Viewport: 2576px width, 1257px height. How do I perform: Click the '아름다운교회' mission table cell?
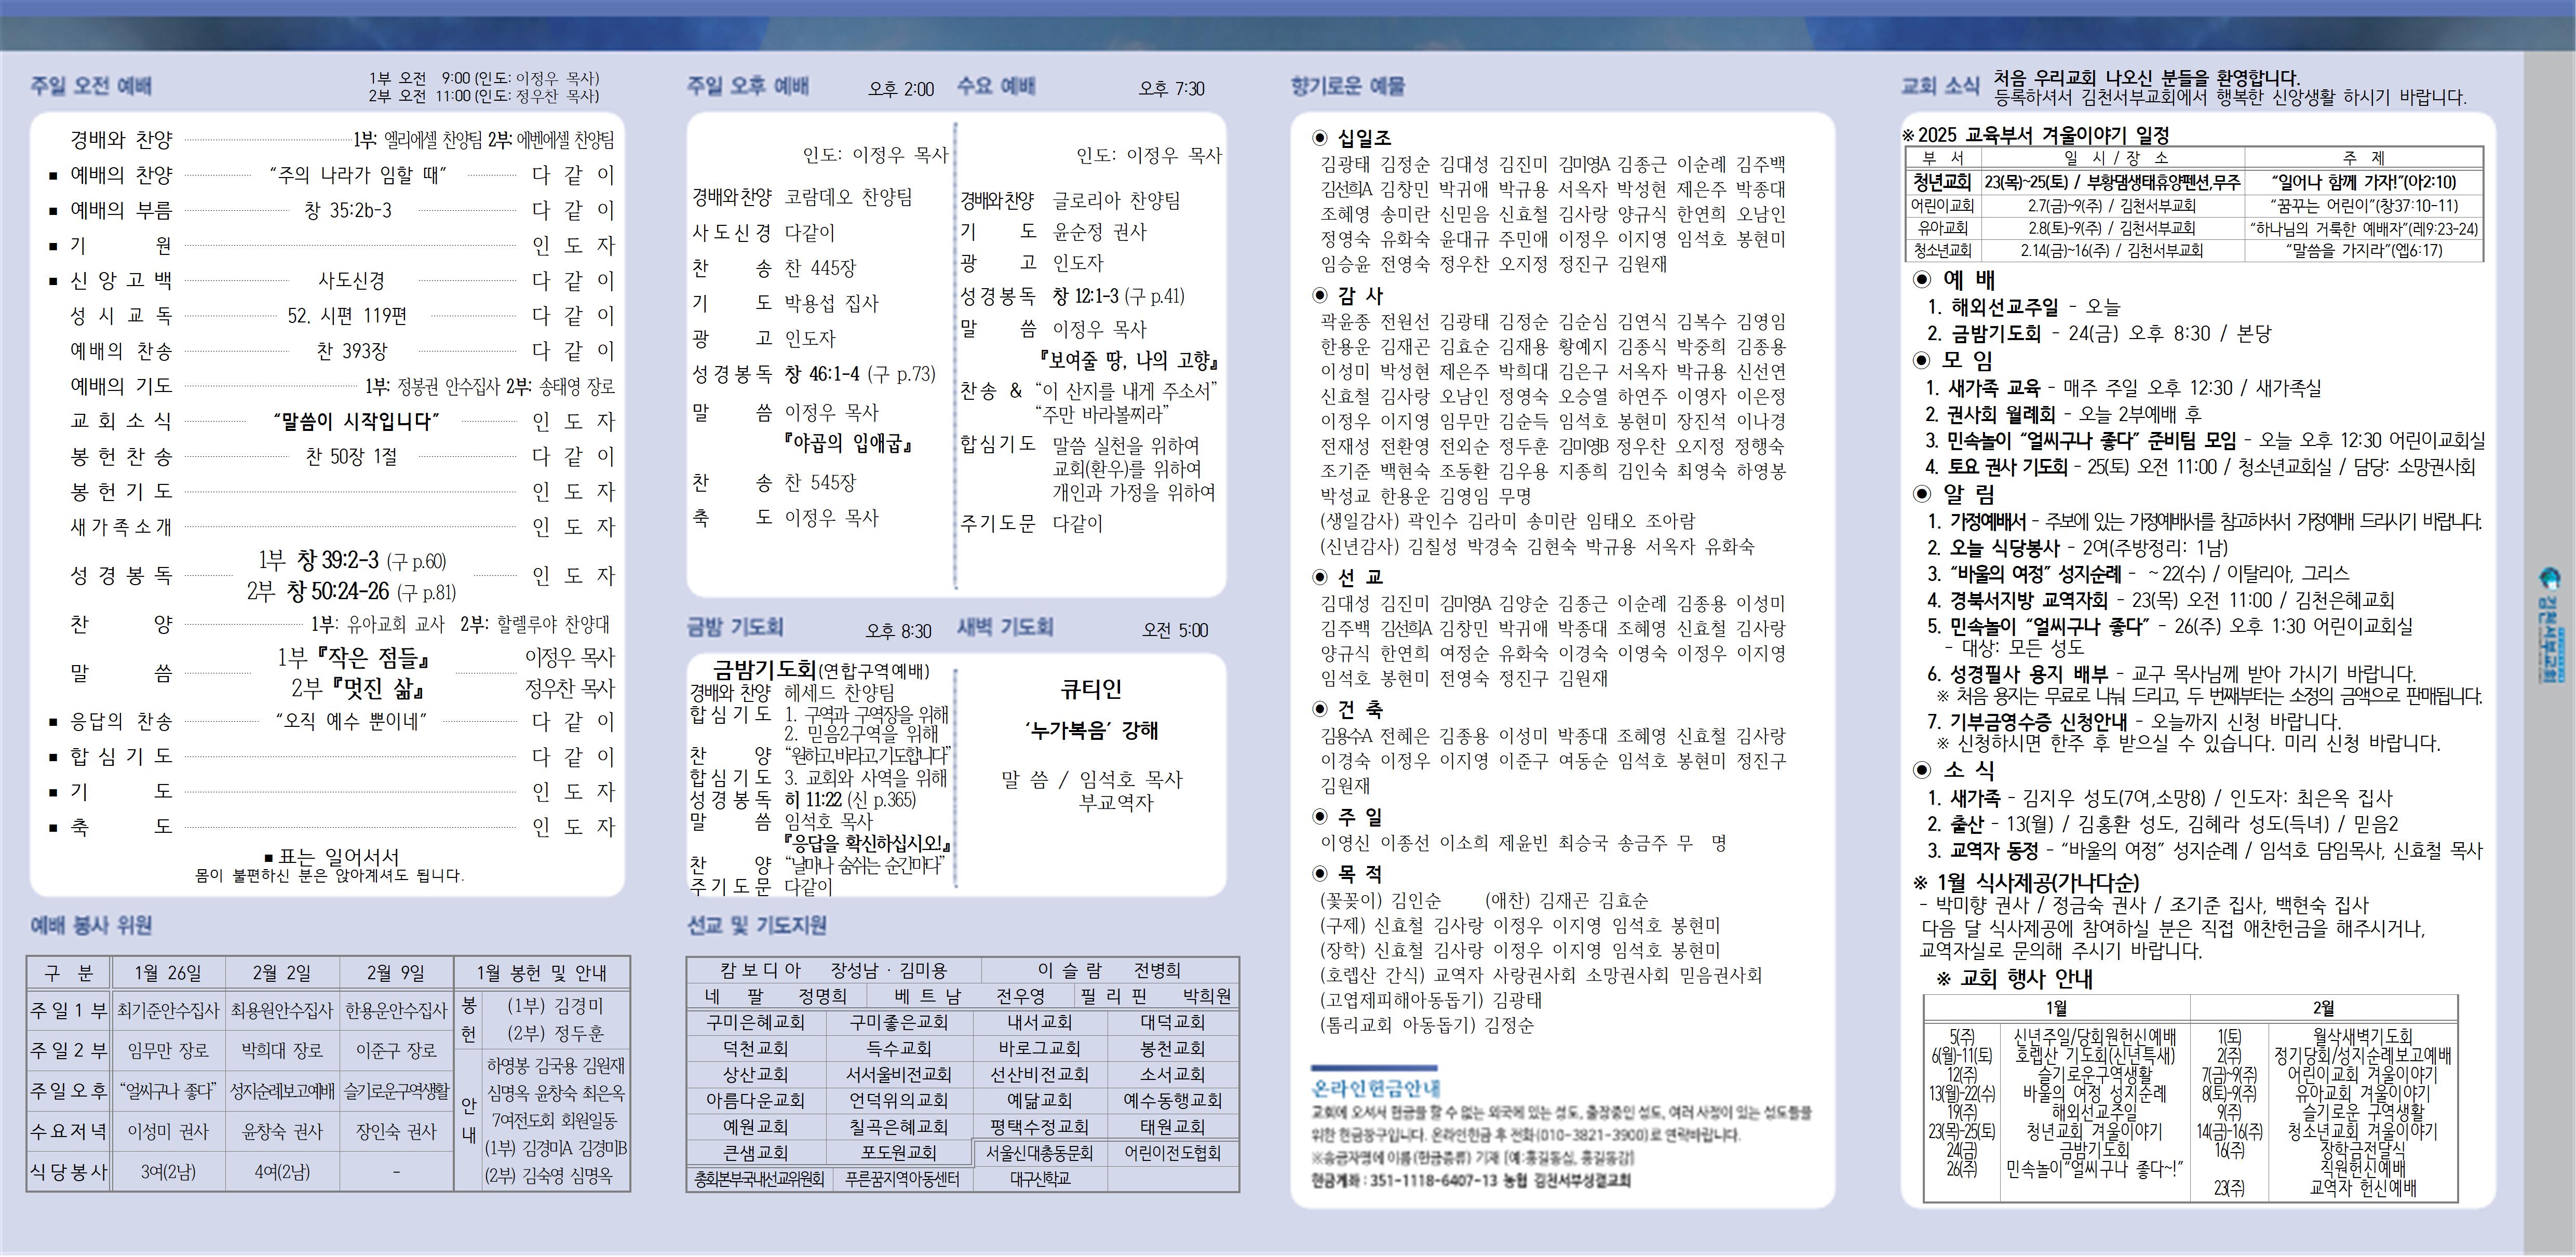[x=756, y=1100]
